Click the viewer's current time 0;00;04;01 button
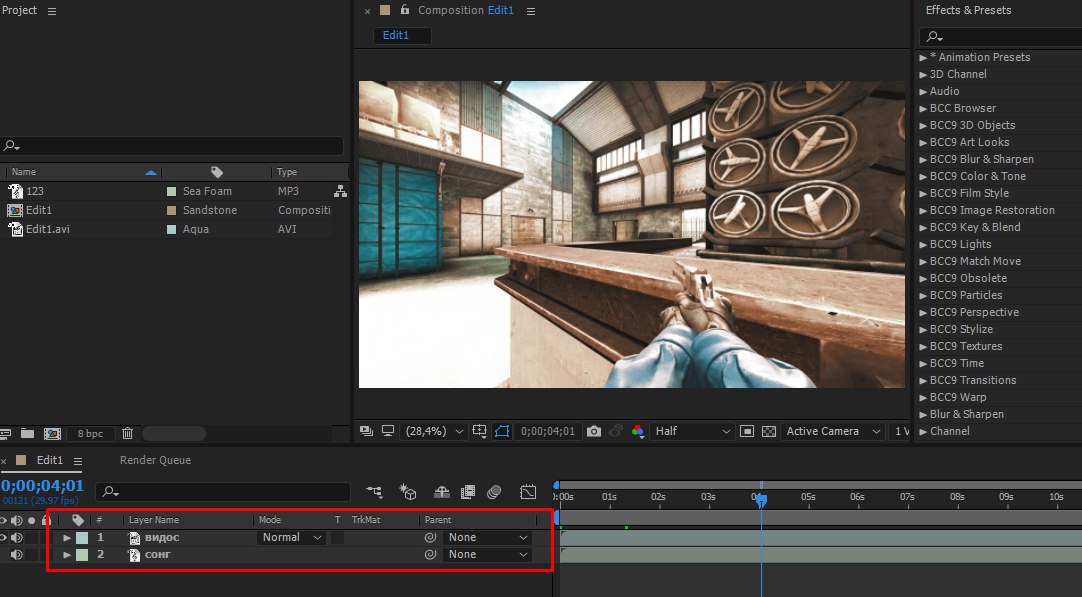Screen dimensions: 1082x597 coord(548,431)
